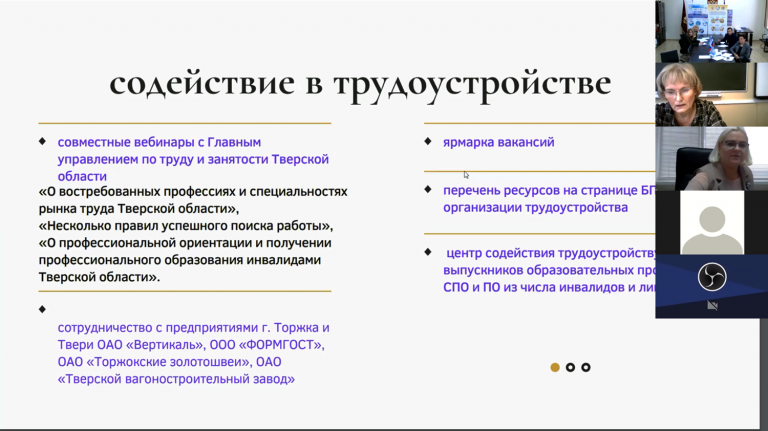
Task: Click the gold first slide indicator dot
Action: [555, 367]
